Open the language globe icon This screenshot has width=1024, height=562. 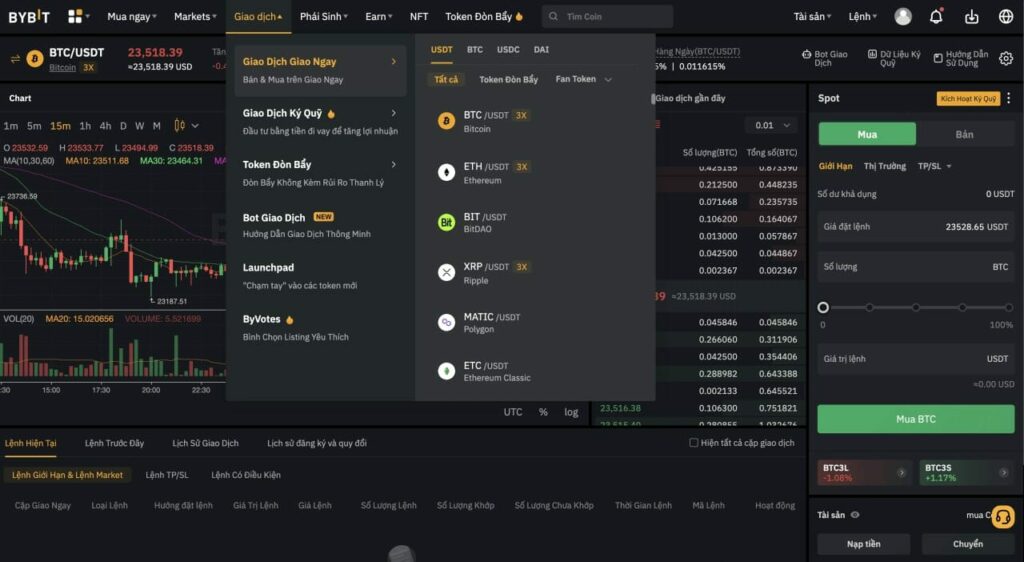pos(1006,16)
